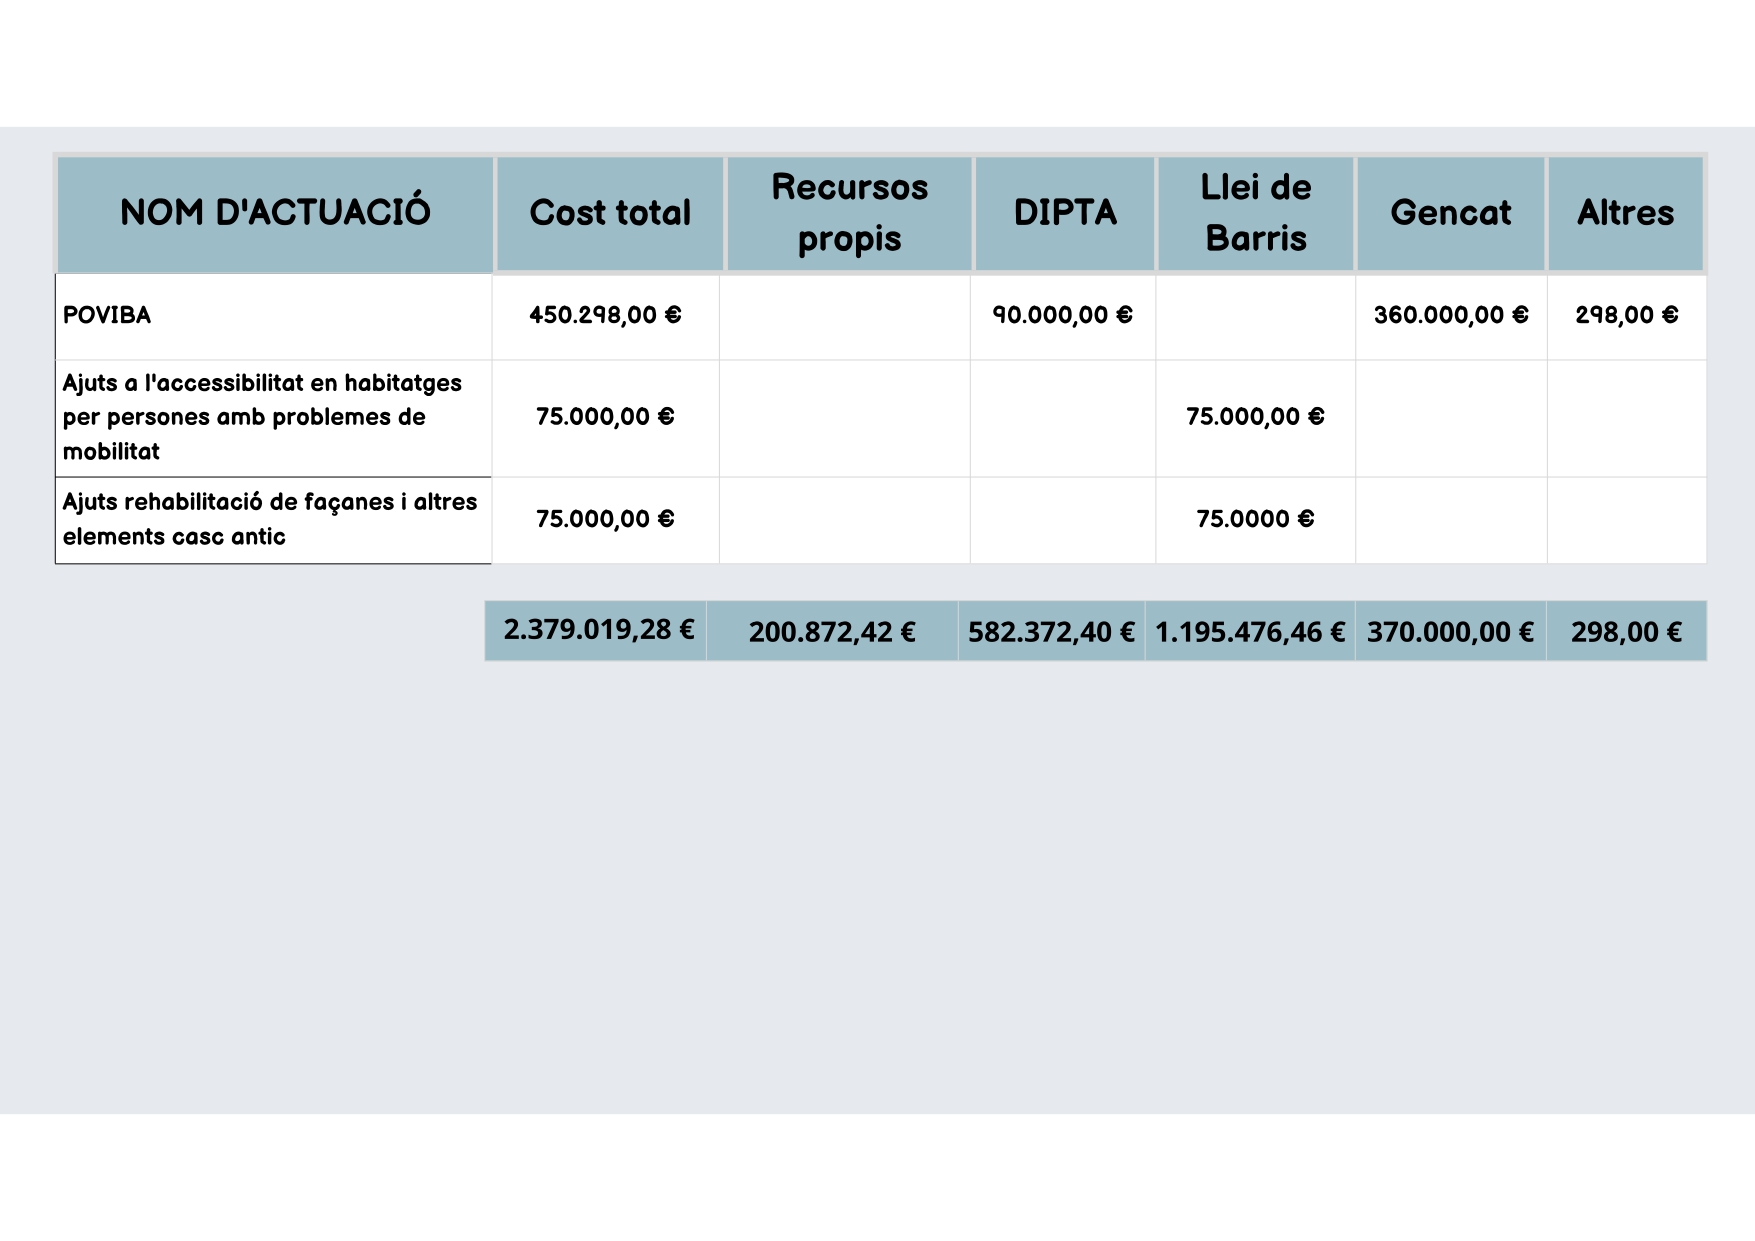Screen dimensions: 1755x1241
Task: Click the 360.000,00 € Gencat cell
Action: (x=1450, y=316)
